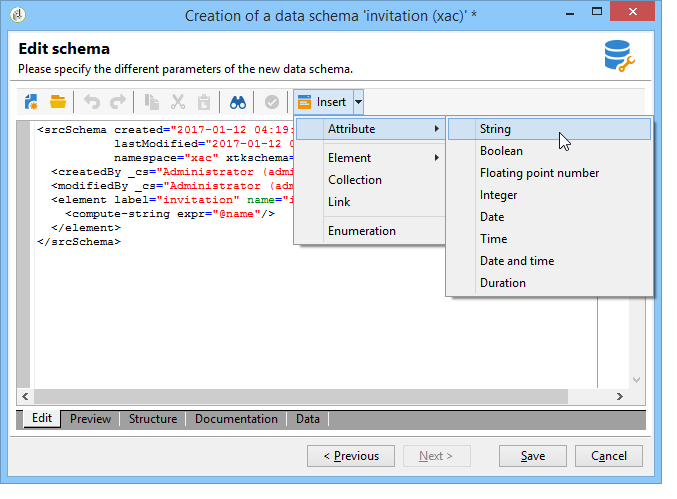This screenshot has width=677, height=499.
Task: Insert an Enumeration from the menu
Action: [x=362, y=231]
